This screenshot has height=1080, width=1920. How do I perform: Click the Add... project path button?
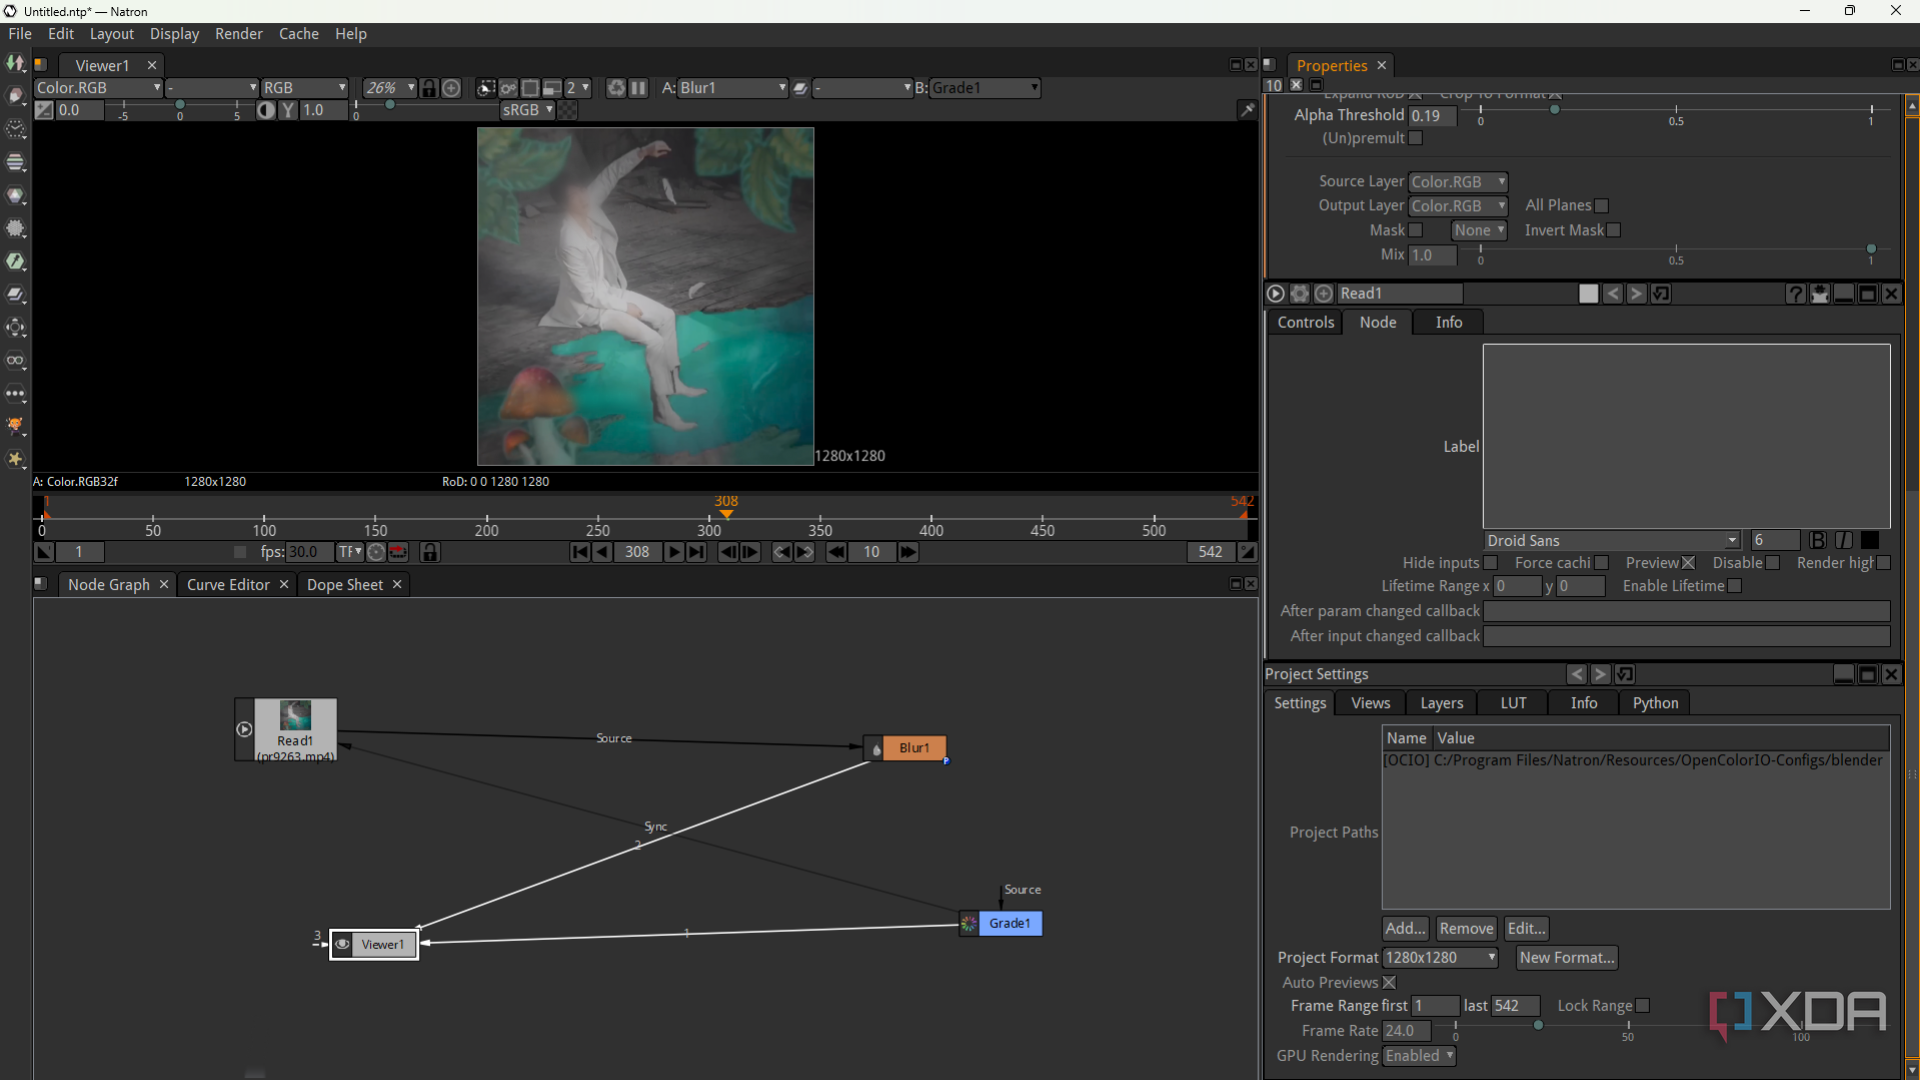coord(1405,929)
